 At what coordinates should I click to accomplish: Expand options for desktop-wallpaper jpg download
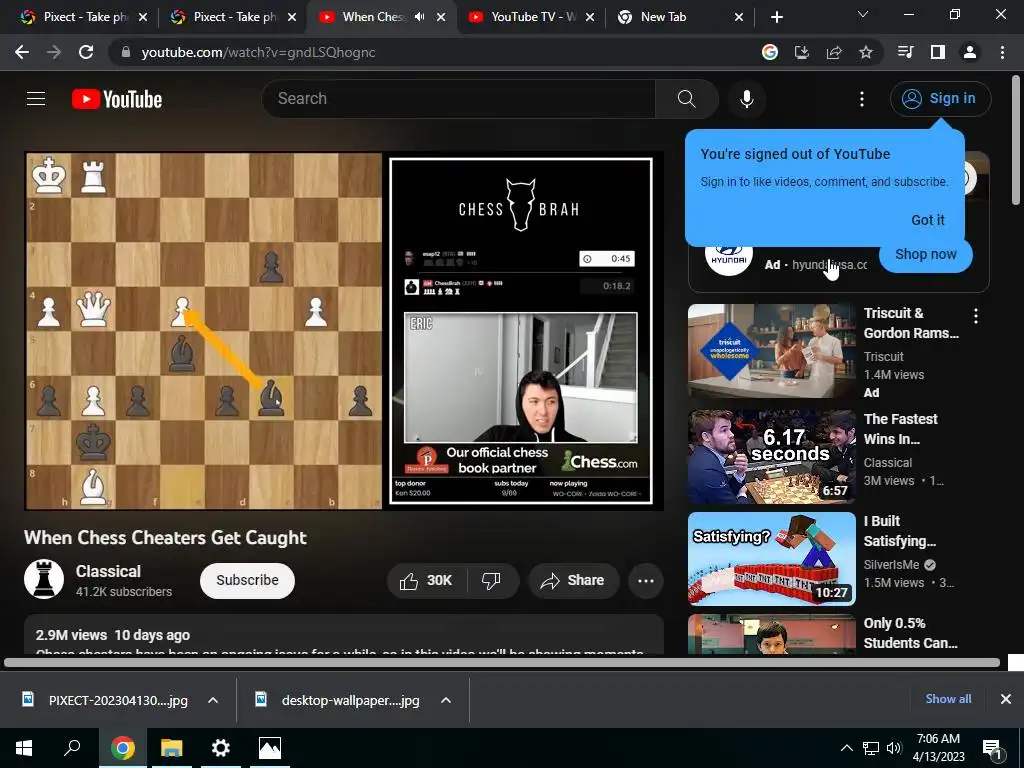445,700
